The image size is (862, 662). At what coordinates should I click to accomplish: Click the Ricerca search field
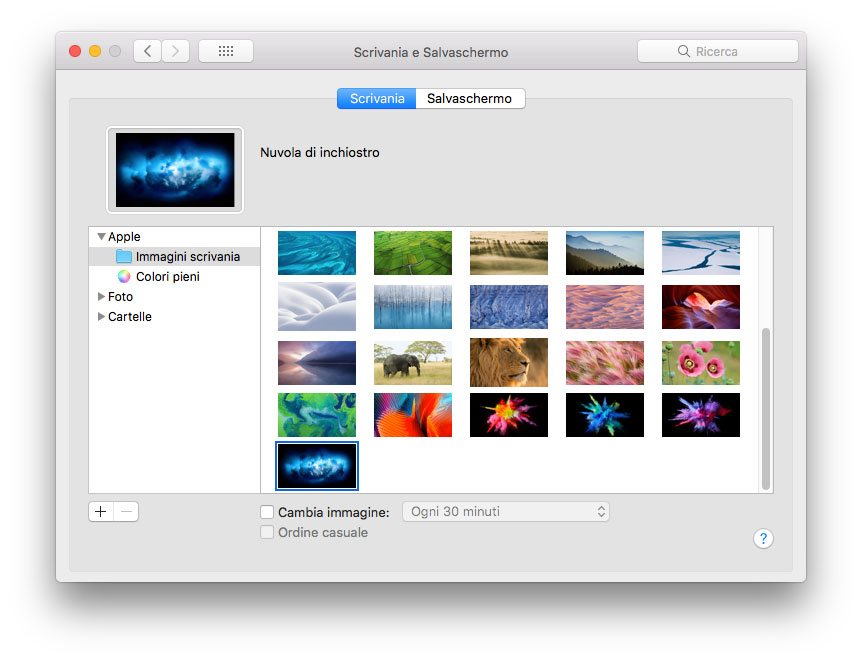click(717, 51)
